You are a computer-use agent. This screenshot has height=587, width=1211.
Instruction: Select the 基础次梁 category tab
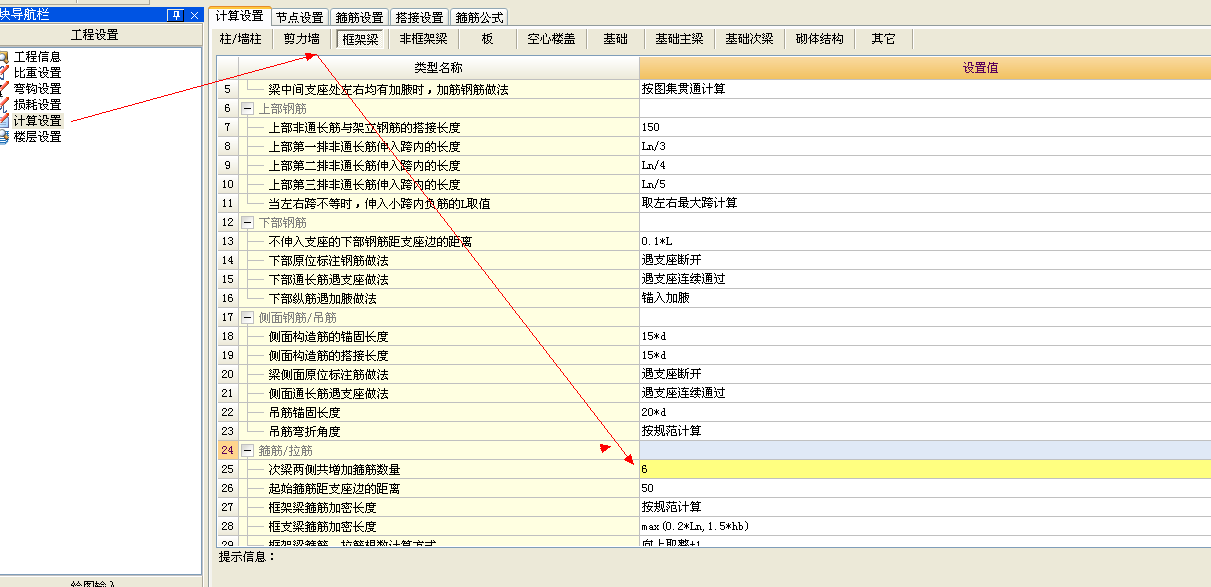click(x=749, y=40)
